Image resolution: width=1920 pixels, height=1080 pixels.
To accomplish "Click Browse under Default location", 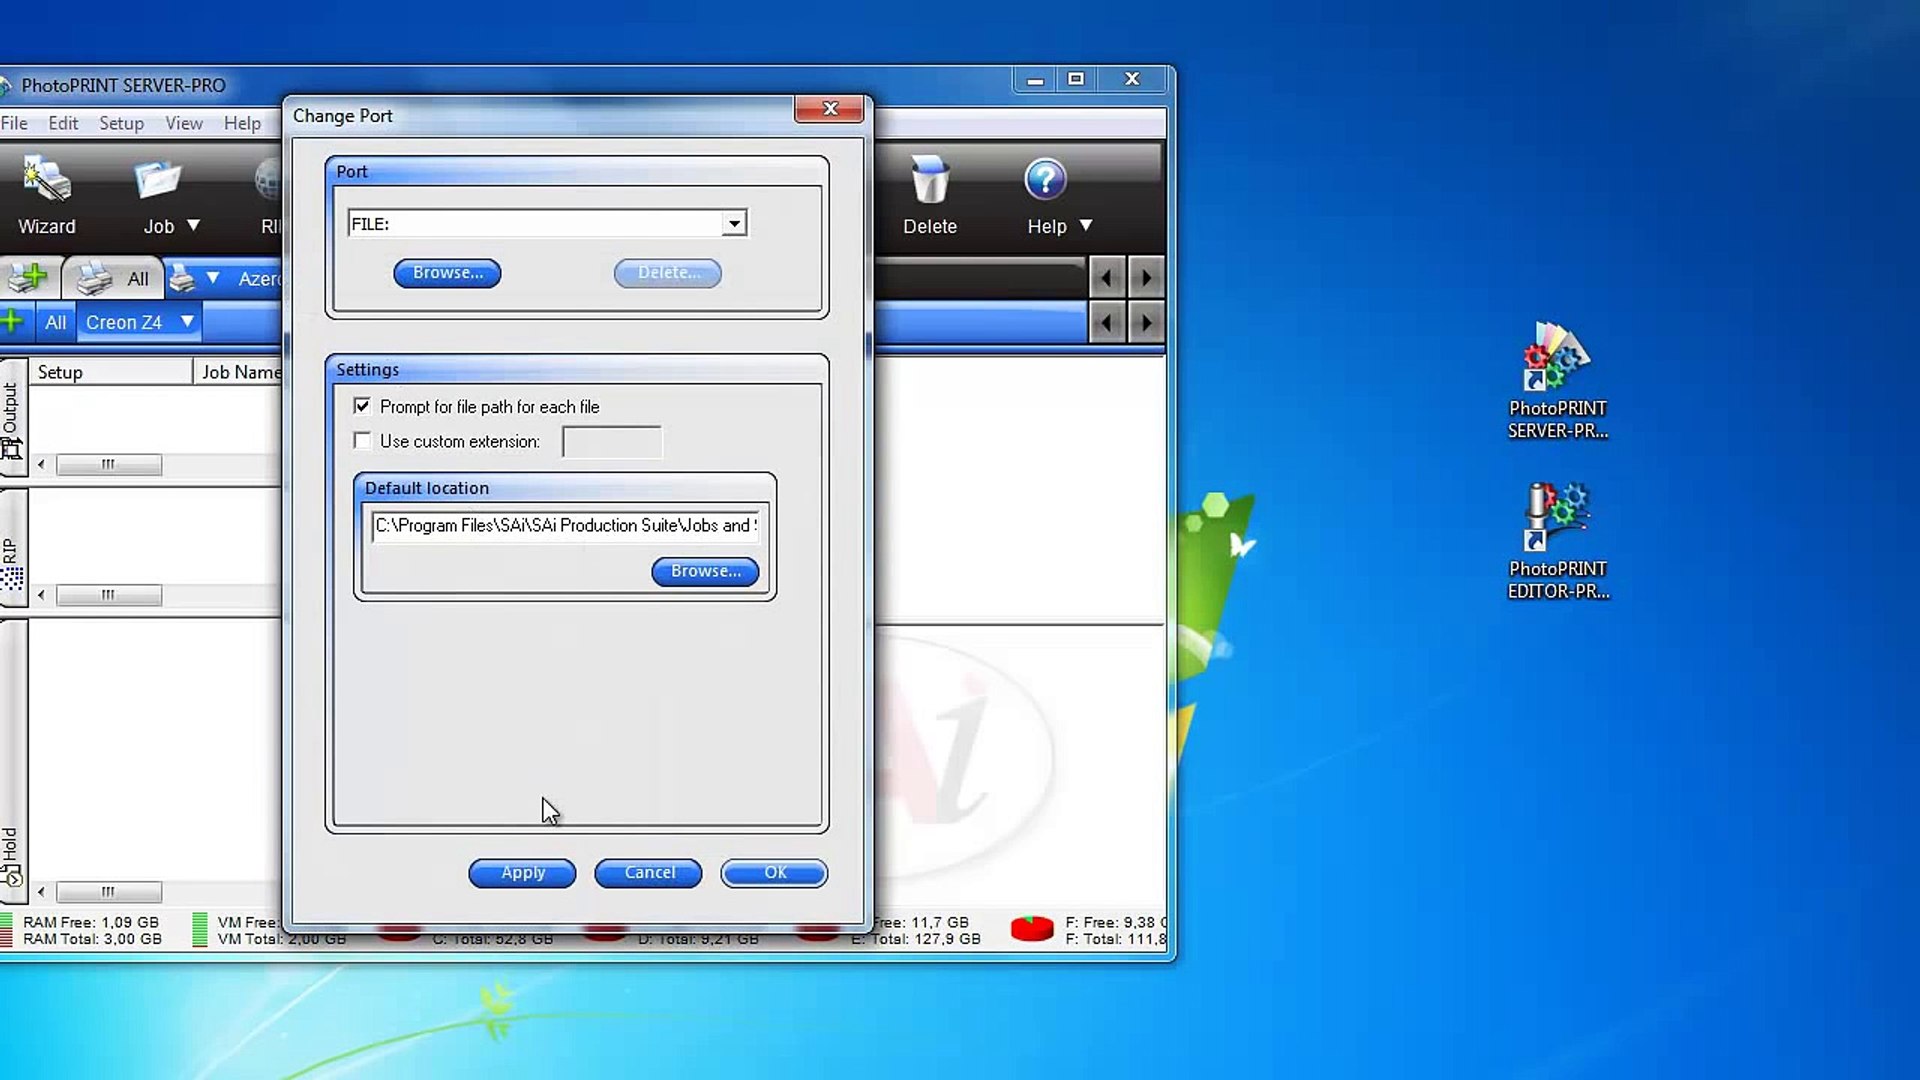I will 705,571.
